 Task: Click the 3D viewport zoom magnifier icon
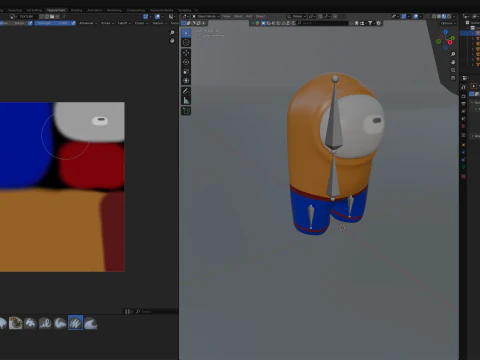[453, 54]
